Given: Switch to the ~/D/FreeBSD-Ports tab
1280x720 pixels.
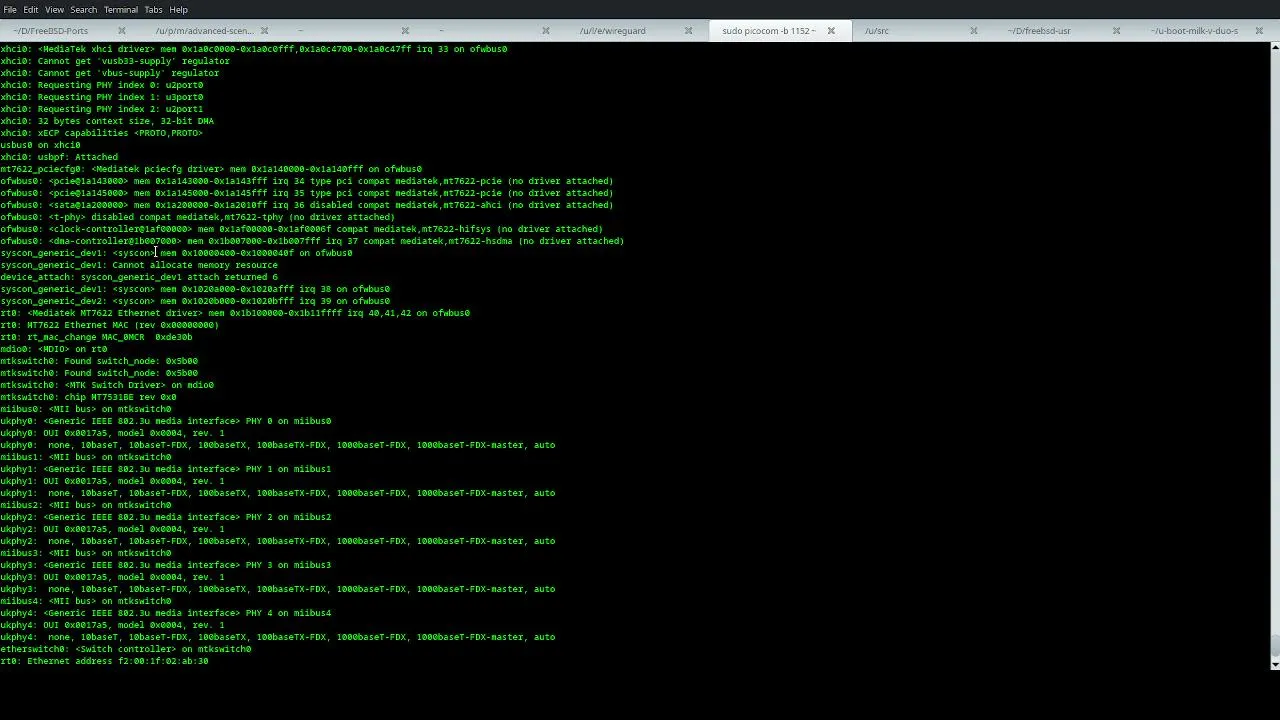Looking at the screenshot, I should pos(51,31).
